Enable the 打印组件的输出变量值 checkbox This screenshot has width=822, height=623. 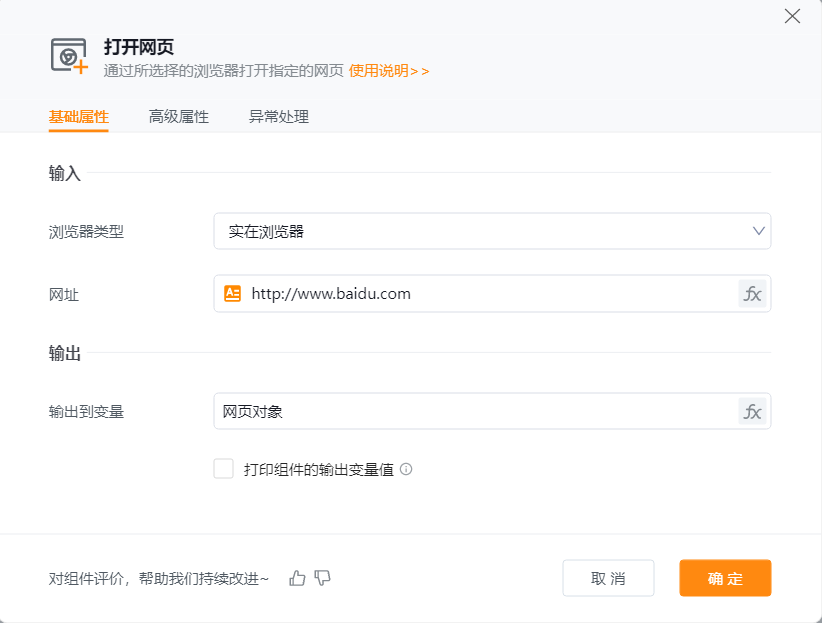pos(224,469)
